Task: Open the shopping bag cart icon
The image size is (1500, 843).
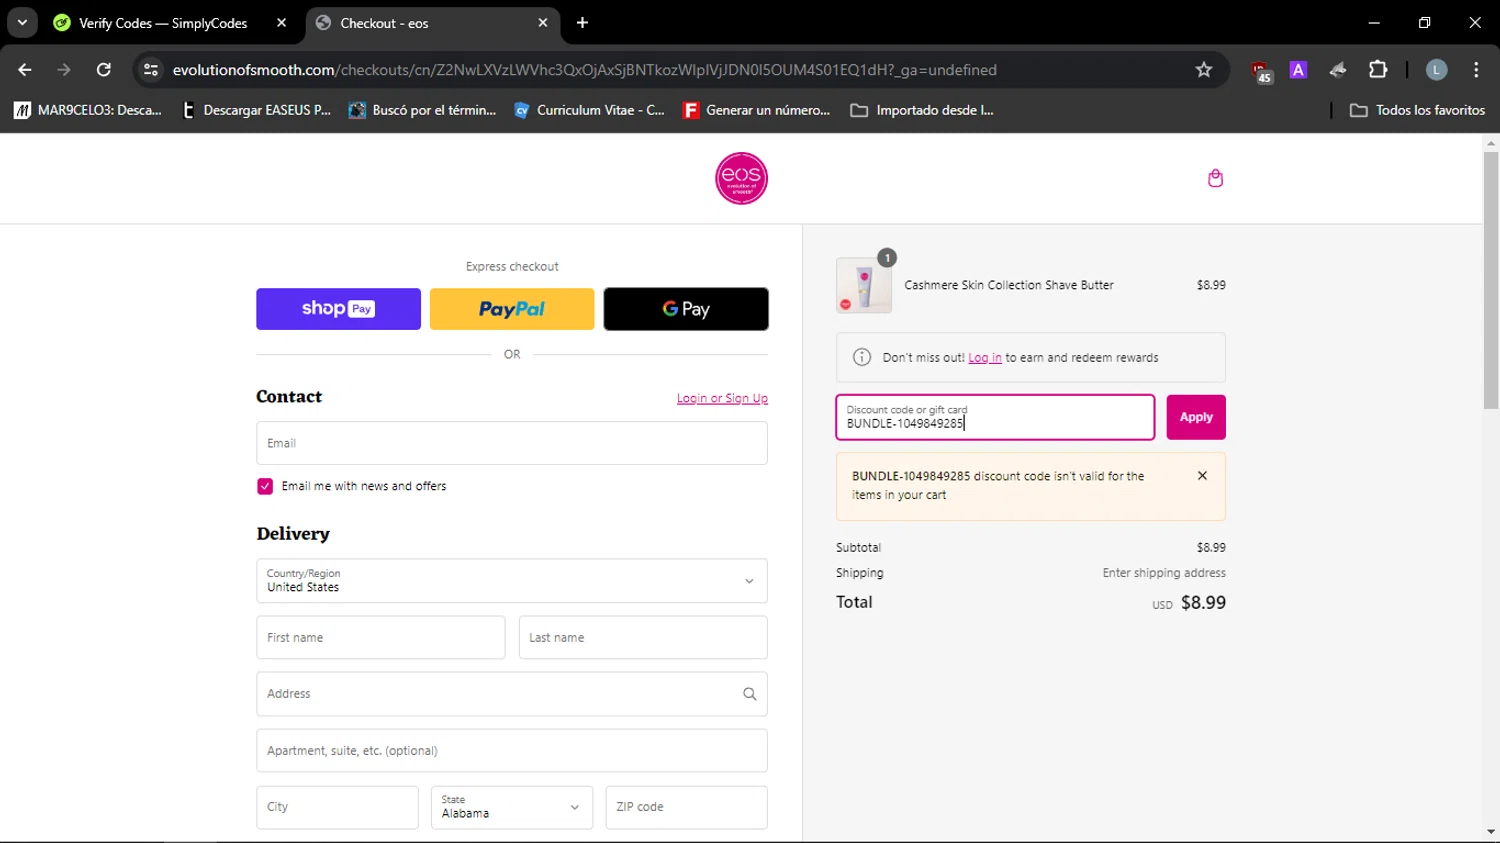Action: (x=1215, y=178)
